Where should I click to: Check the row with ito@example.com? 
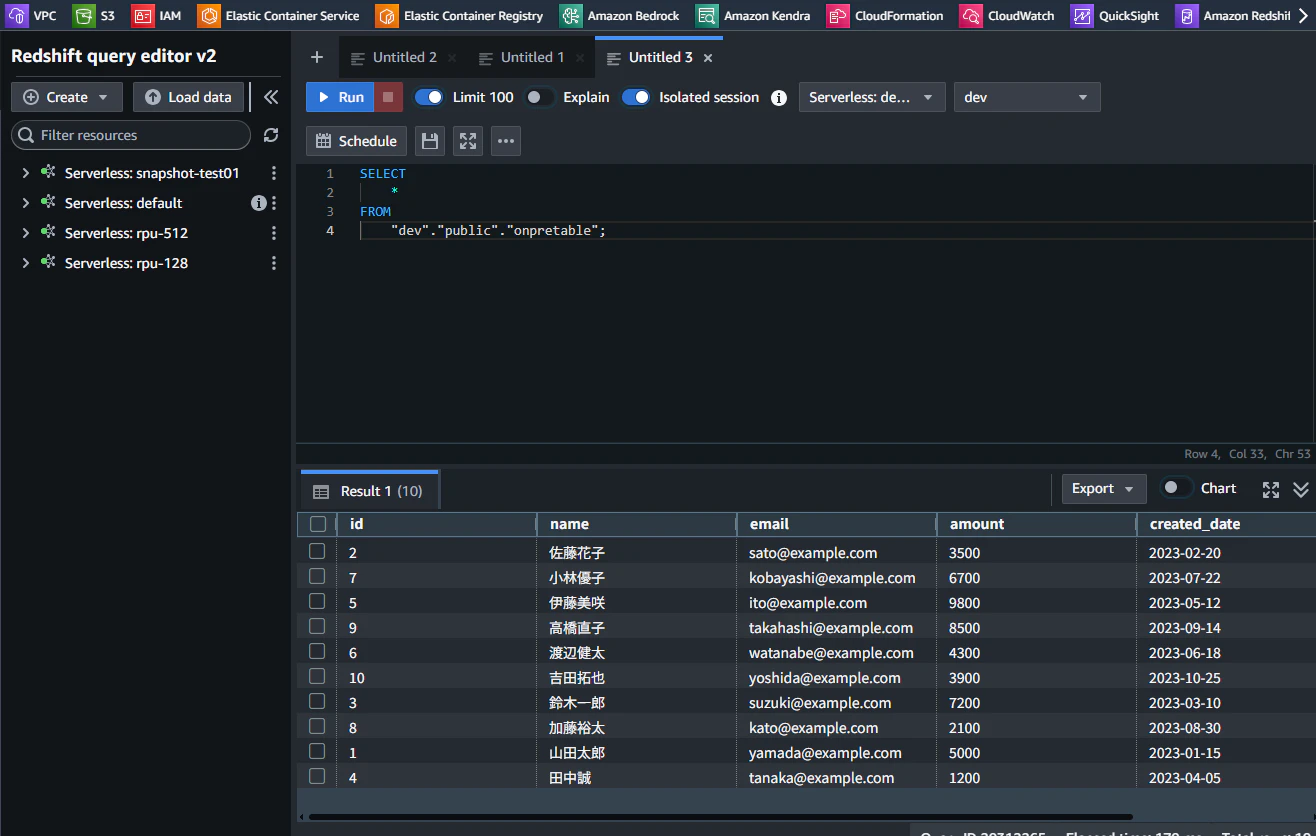[317, 601]
